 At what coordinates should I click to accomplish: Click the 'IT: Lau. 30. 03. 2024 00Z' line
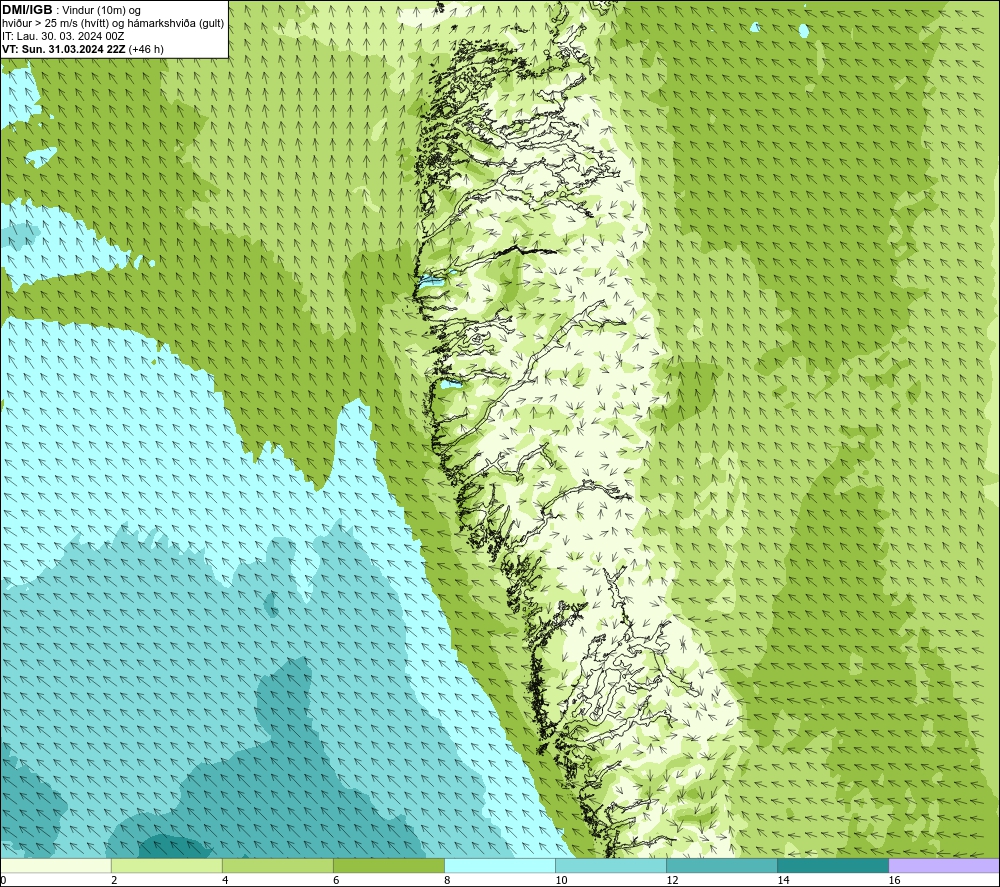pos(63,36)
